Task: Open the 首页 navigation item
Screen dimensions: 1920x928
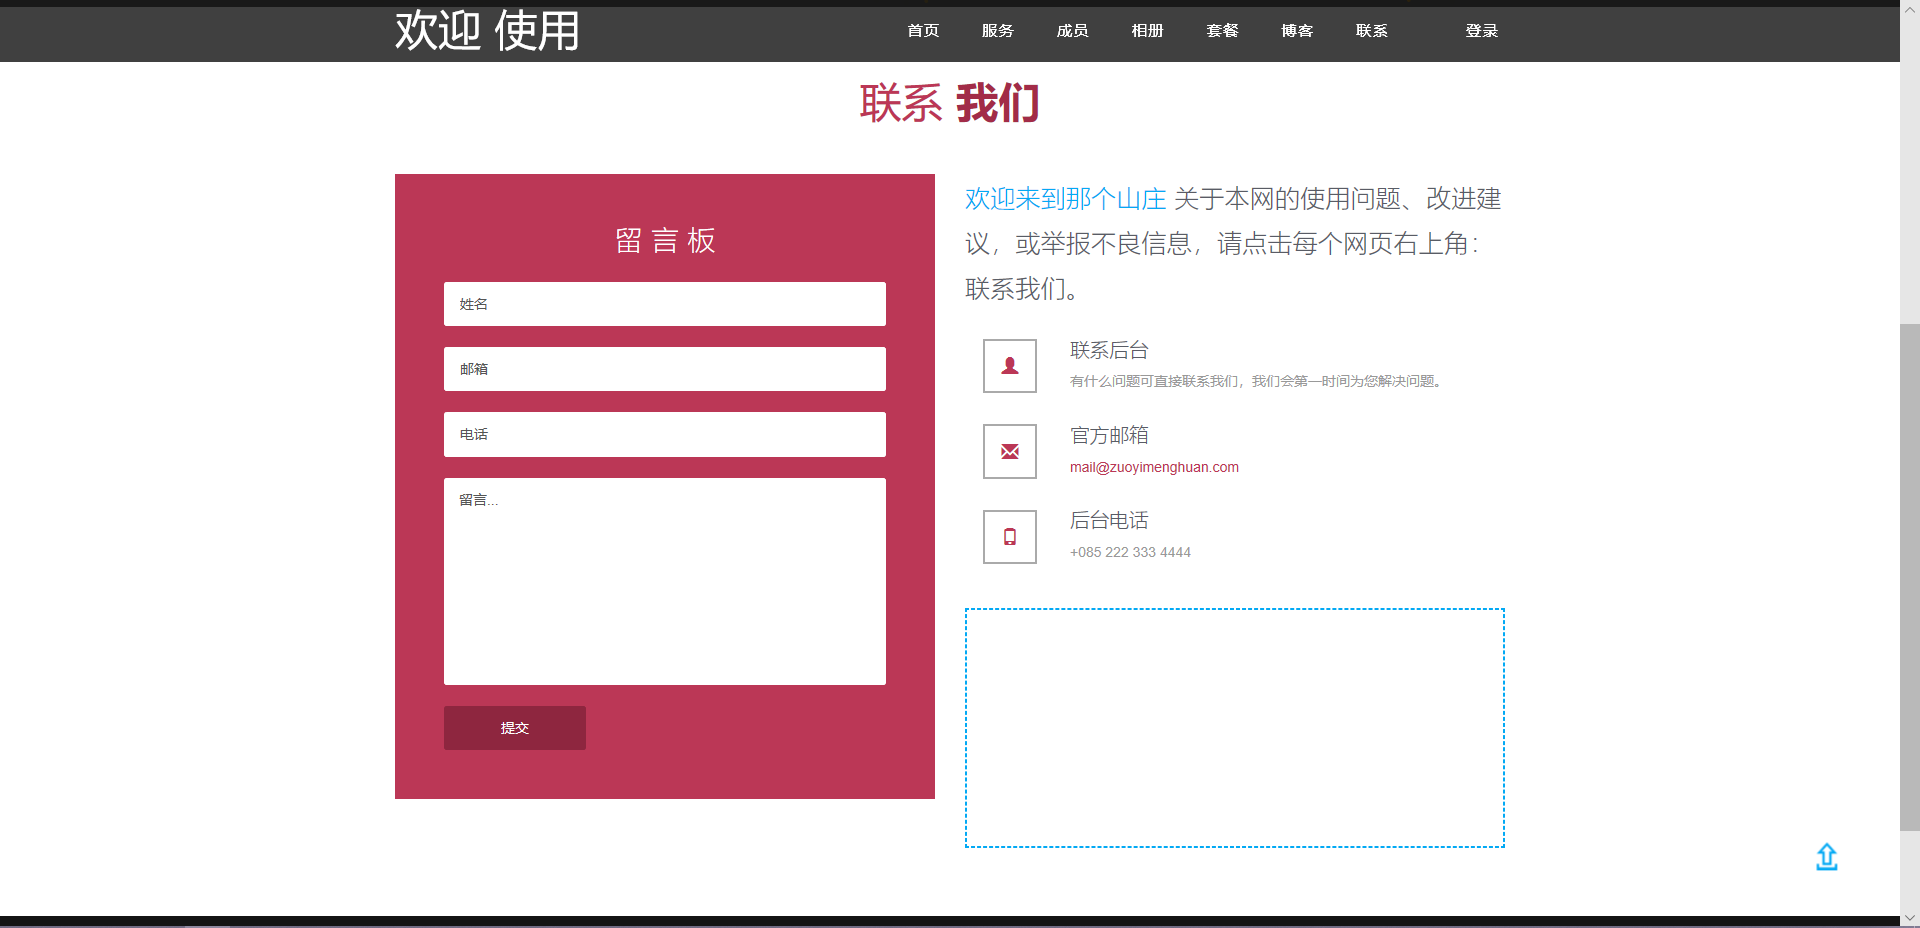Action: [923, 31]
